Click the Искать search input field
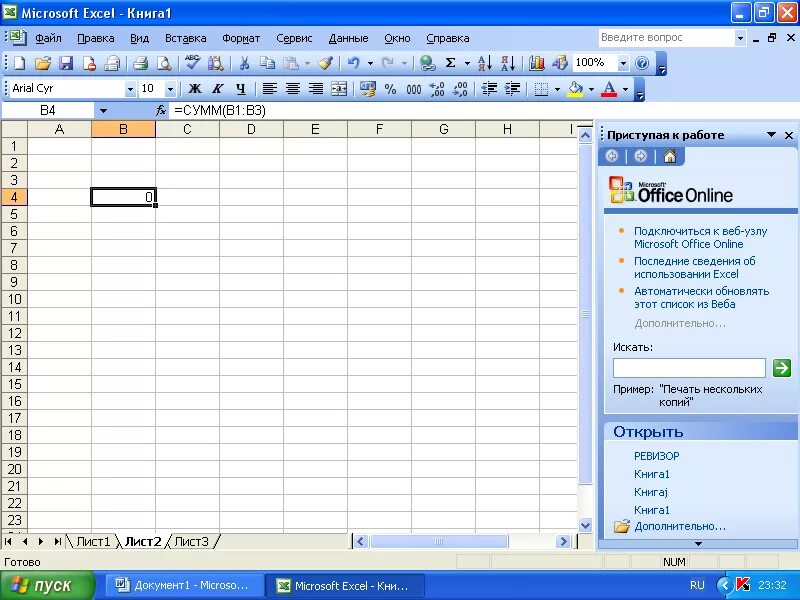The width and height of the screenshot is (800, 600). [689, 367]
